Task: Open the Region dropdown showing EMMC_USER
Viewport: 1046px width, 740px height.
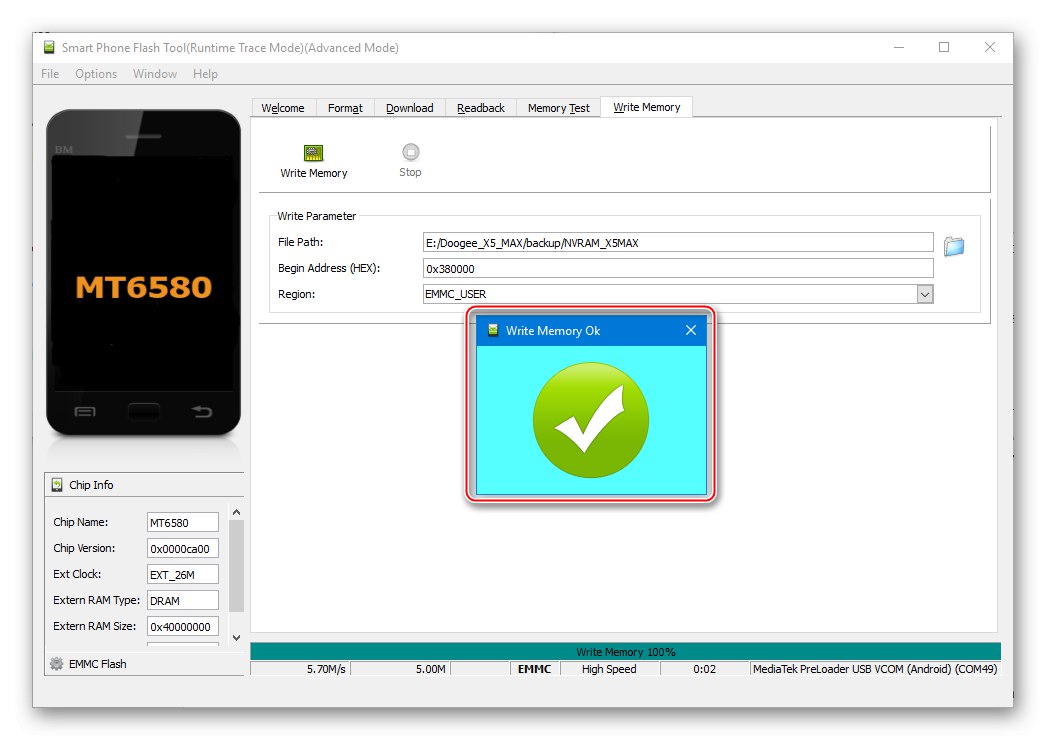Action: coord(925,293)
